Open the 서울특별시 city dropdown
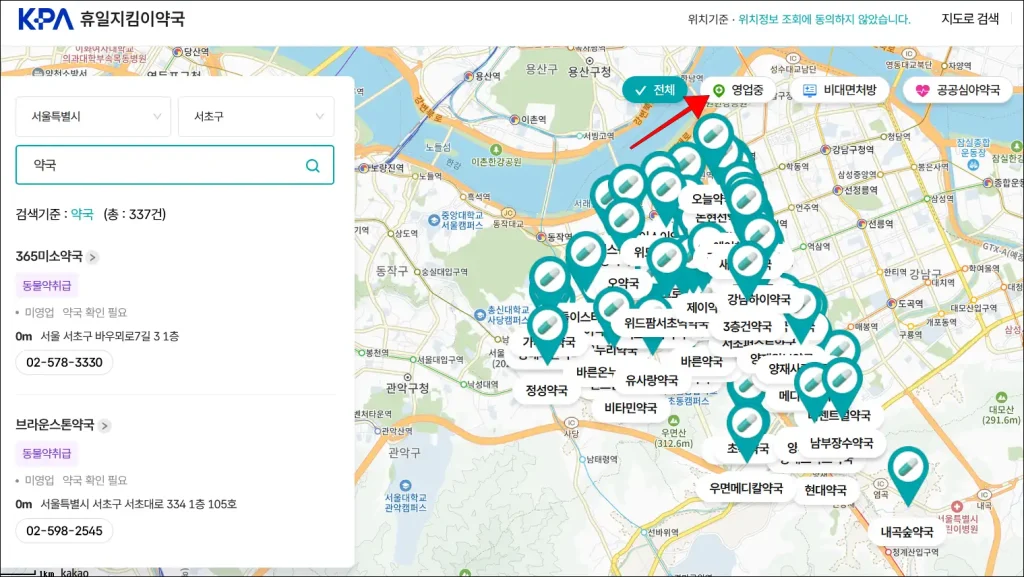 coord(93,116)
